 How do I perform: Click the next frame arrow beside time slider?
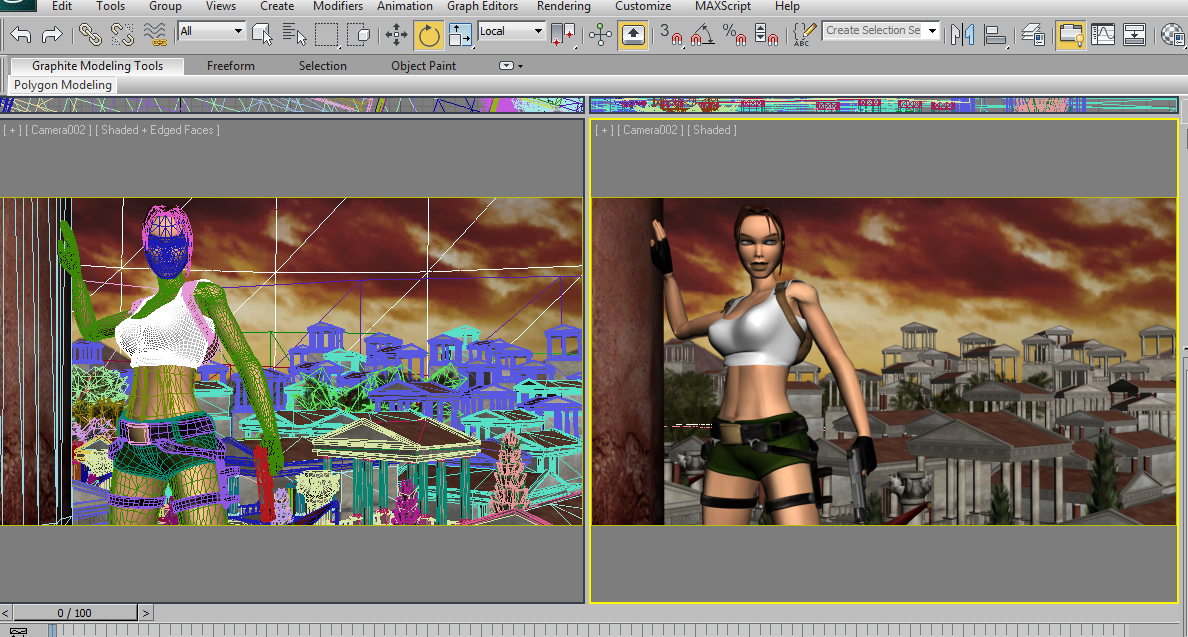[x=145, y=613]
